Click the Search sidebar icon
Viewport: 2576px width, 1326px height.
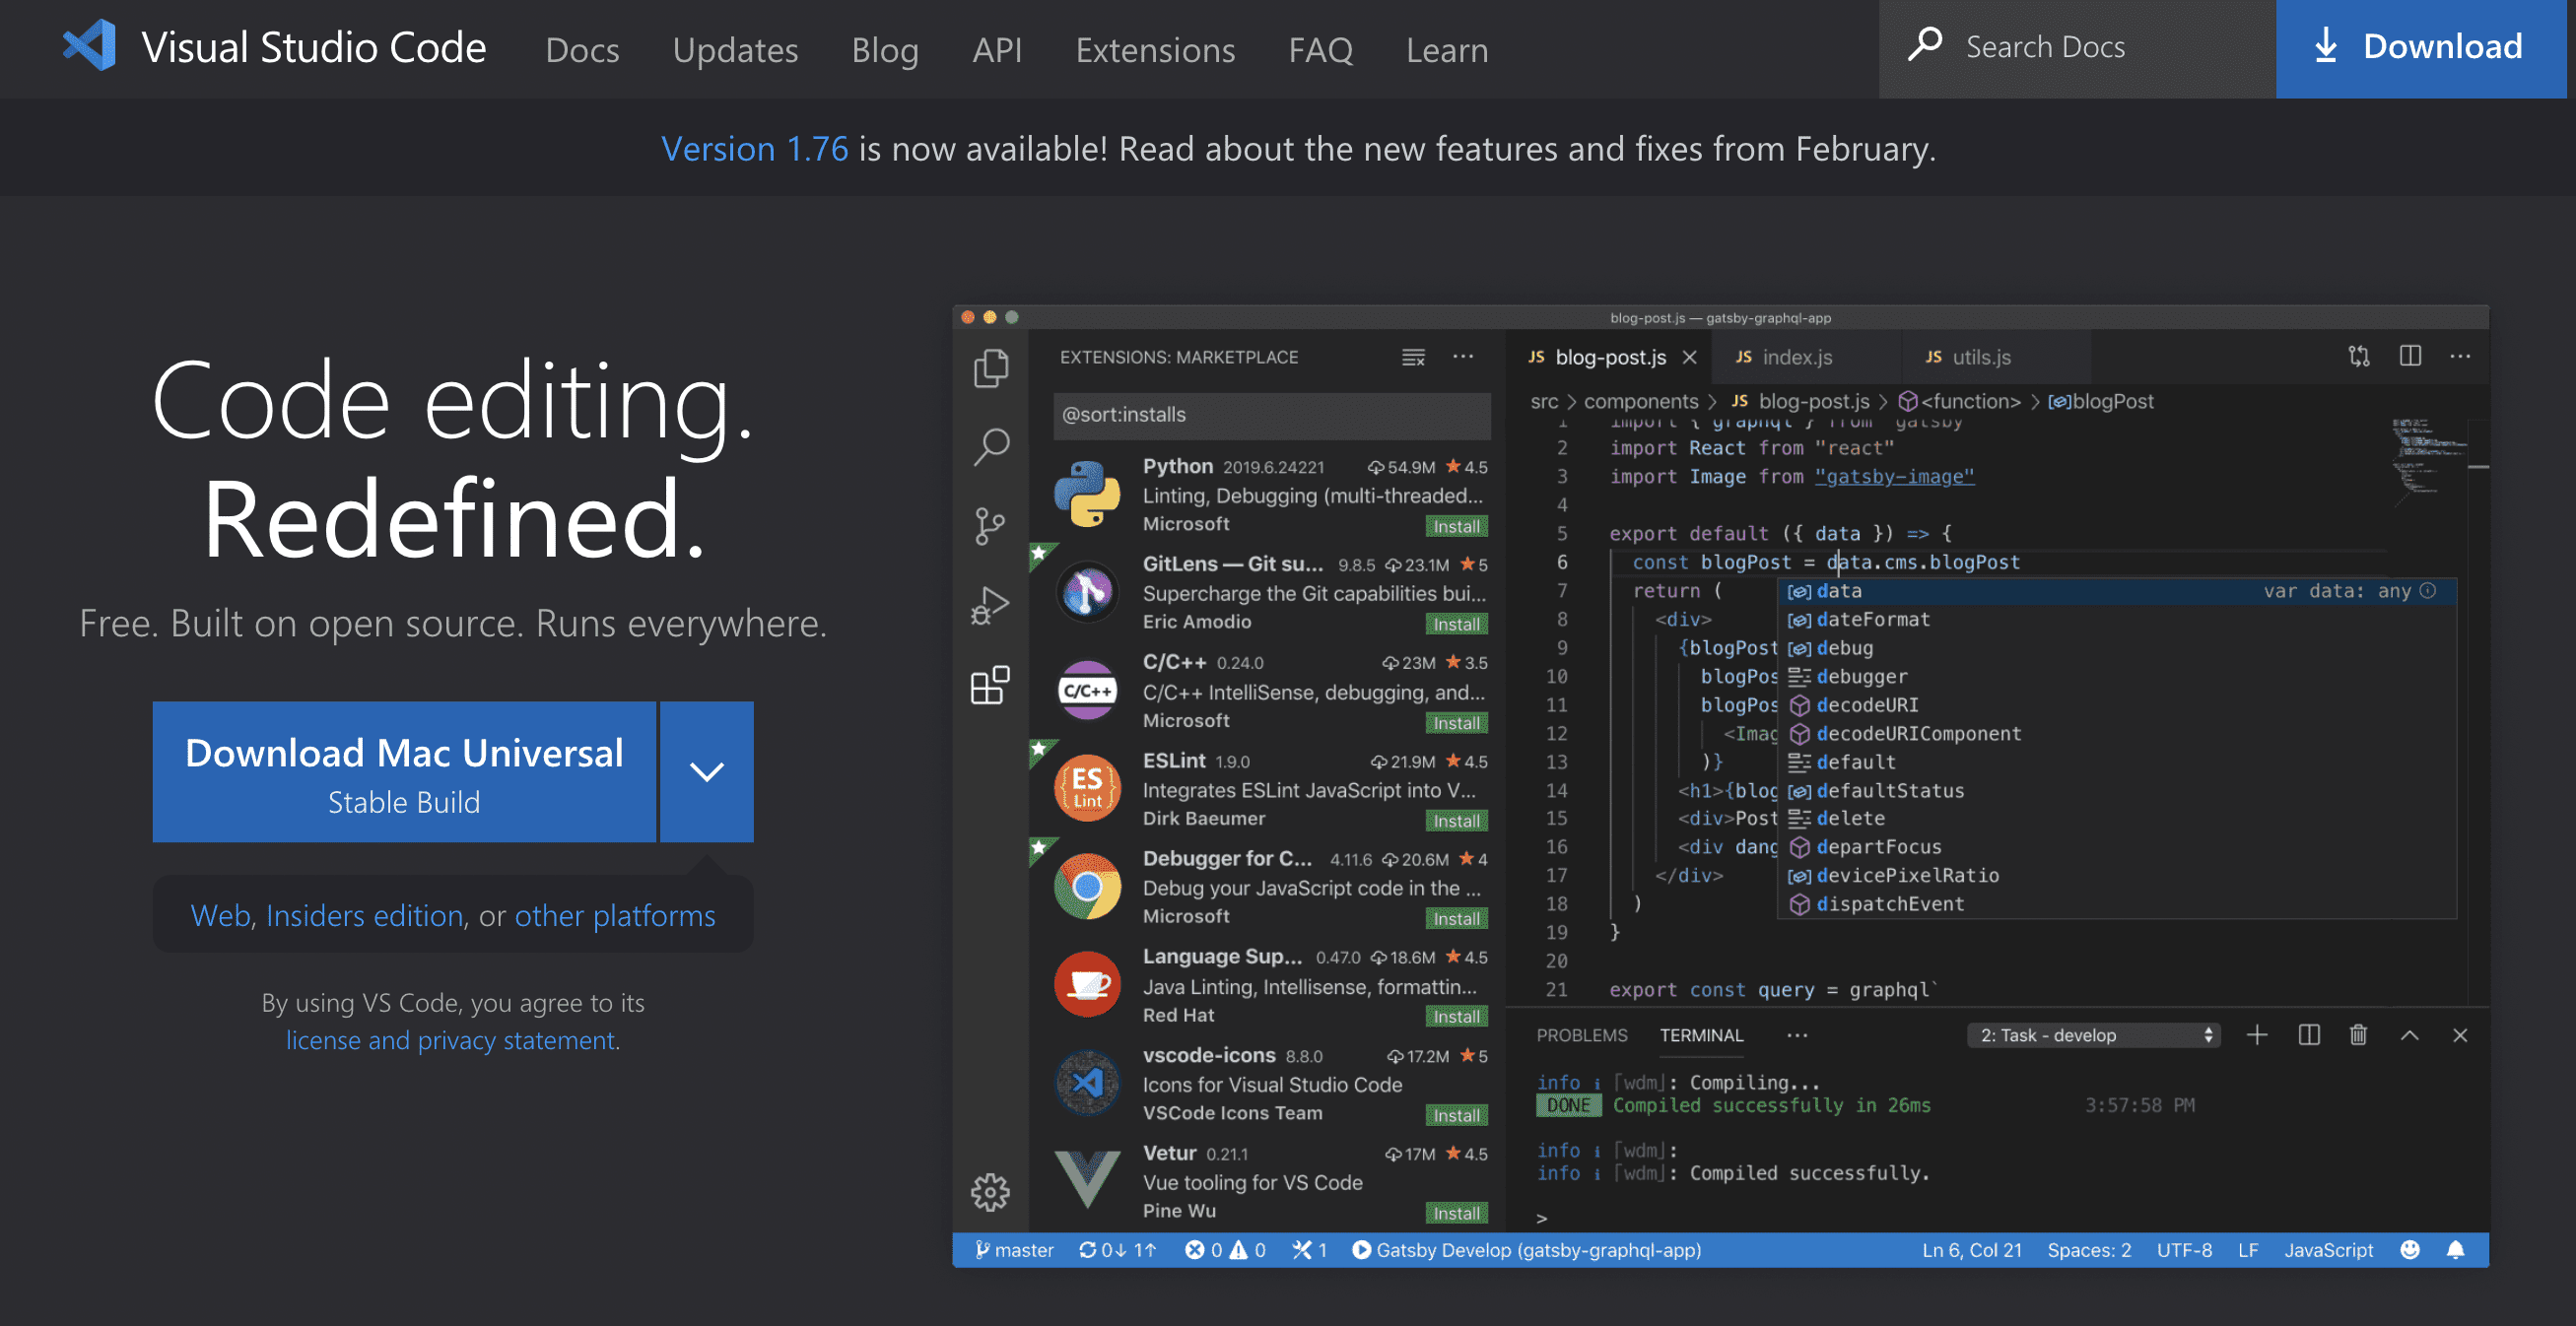click(991, 443)
